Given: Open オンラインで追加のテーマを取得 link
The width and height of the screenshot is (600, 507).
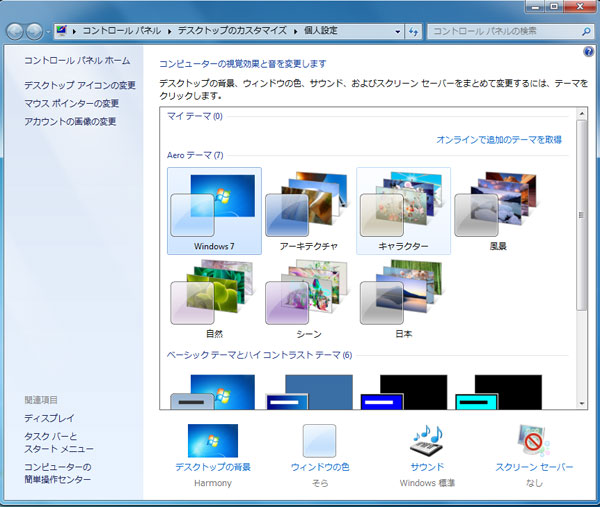Looking at the screenshot, I should pyautogui.click(x=499, y=140).
